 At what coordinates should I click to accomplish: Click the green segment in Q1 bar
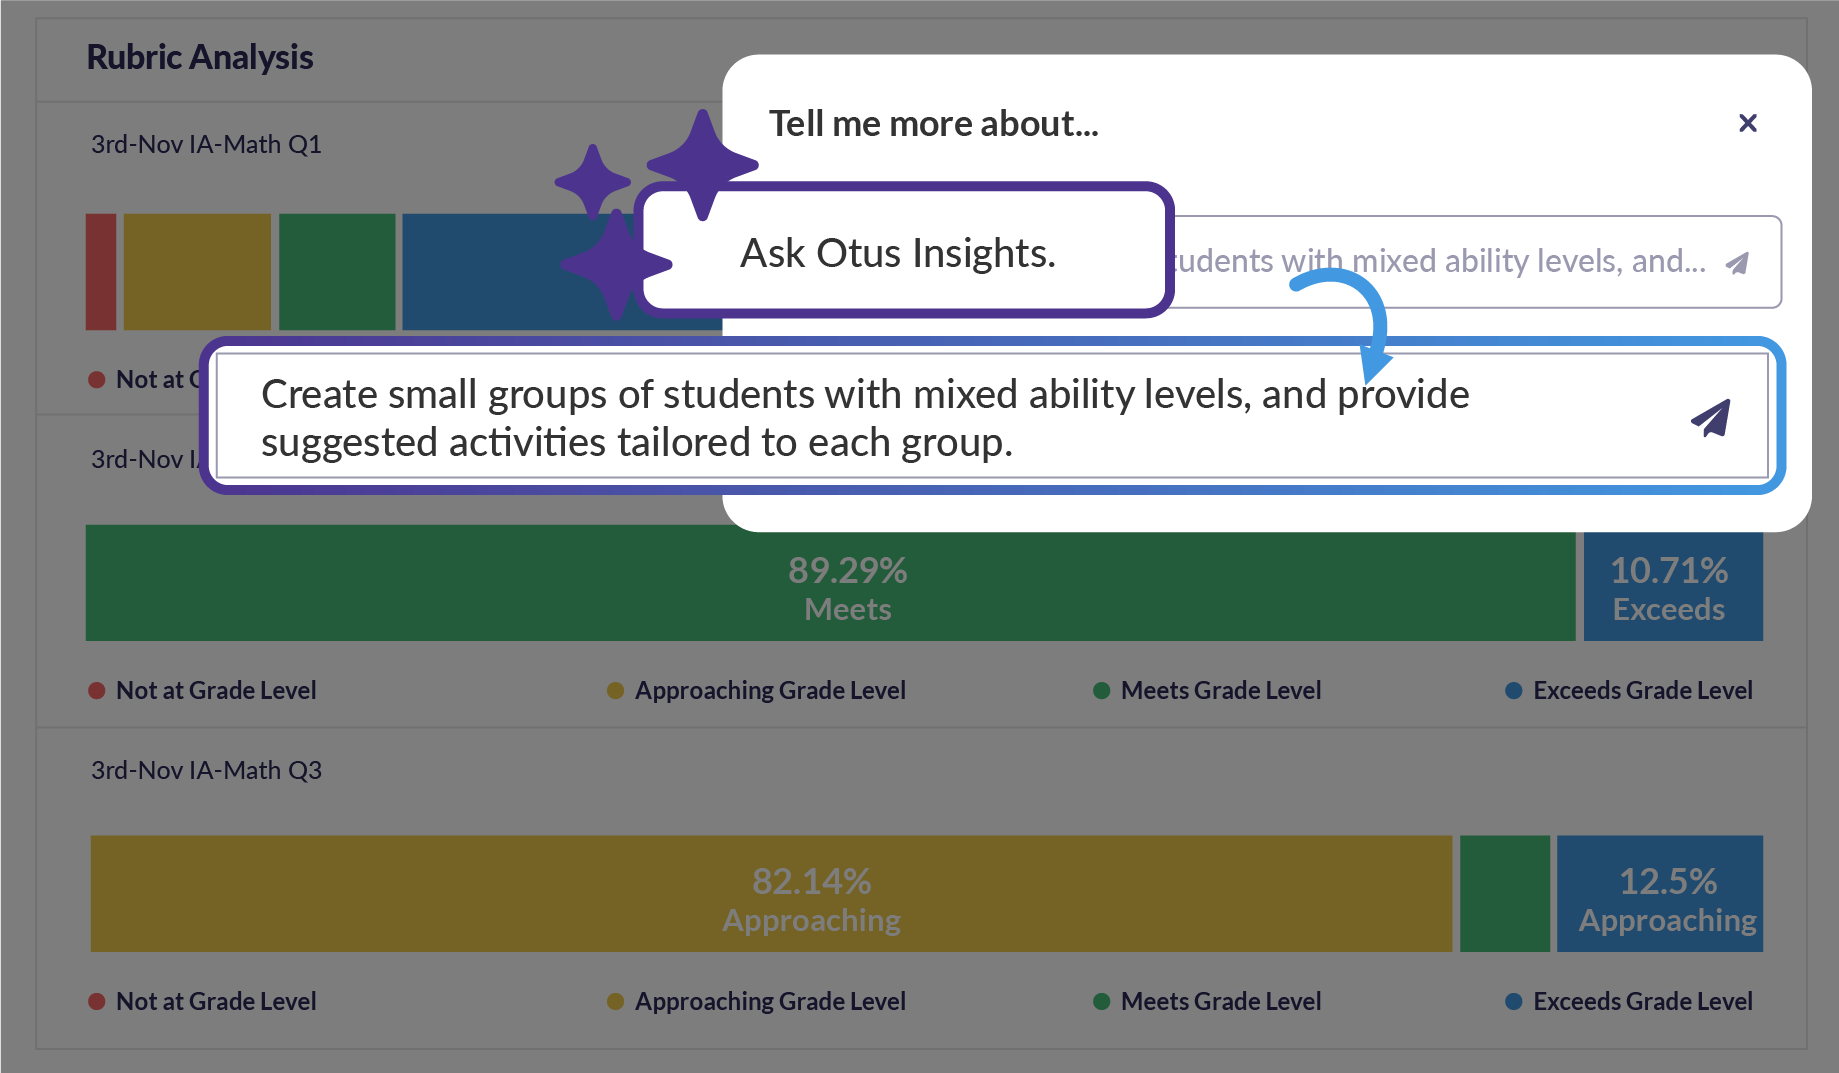(337, 272)
